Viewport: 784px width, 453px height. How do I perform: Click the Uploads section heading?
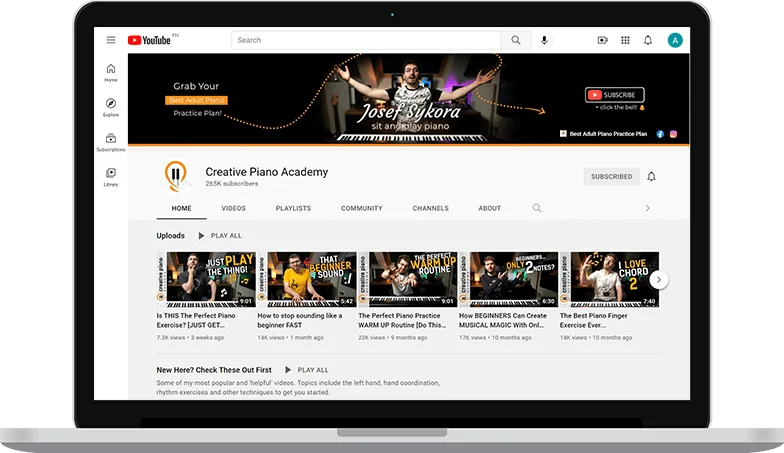tap(170, 236)
